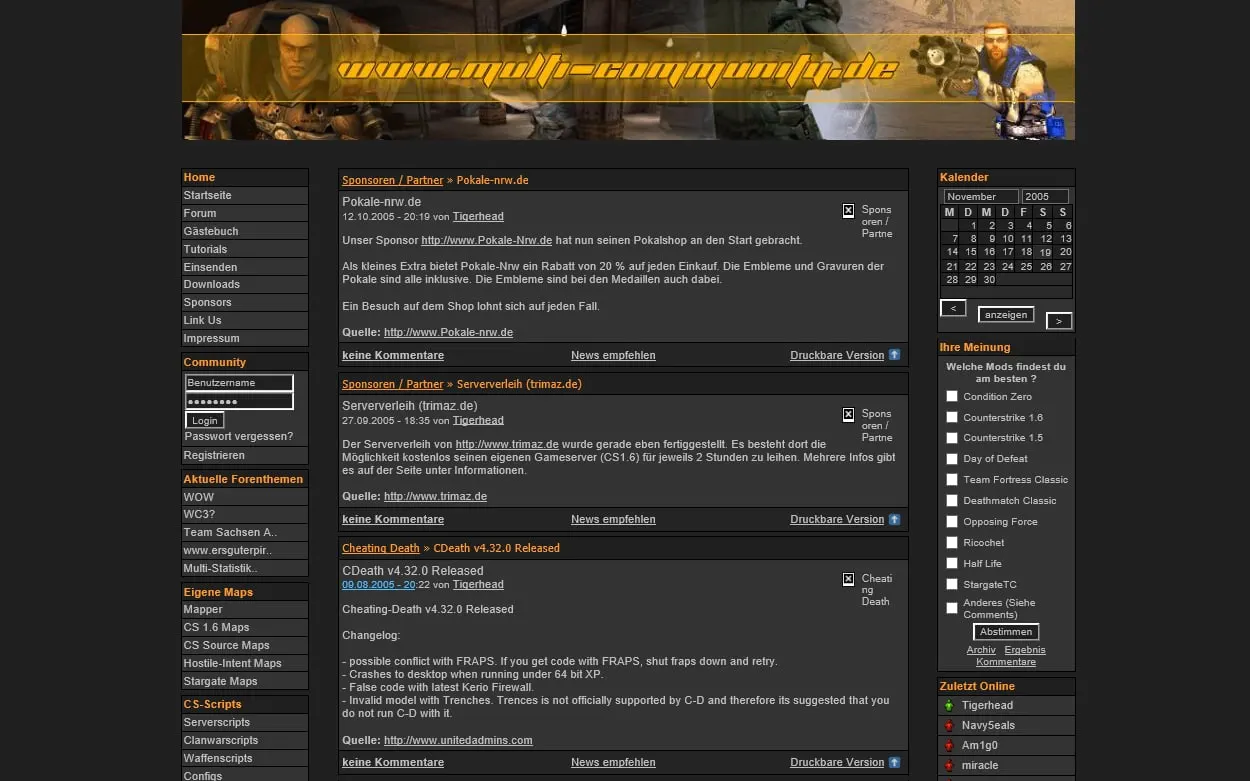Image resolution: width=1250 pixels, height=781 pixels.
Task: Click News empfehlen under the CDeath post
Action: [x=613, y=762]
